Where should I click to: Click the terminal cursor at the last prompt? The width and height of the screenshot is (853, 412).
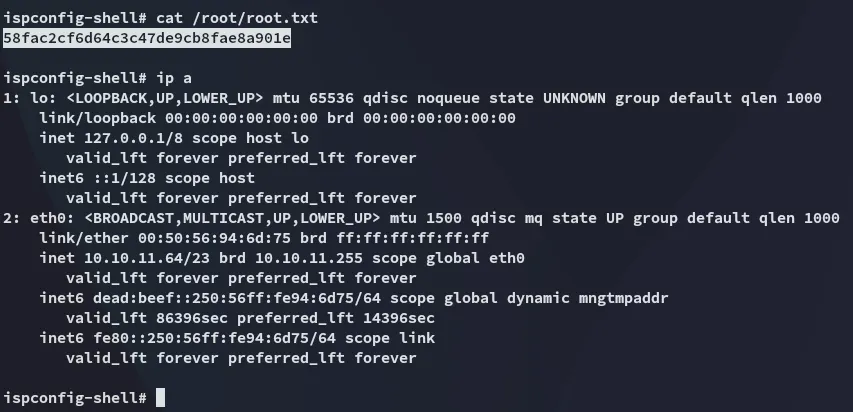click(161, 398)
